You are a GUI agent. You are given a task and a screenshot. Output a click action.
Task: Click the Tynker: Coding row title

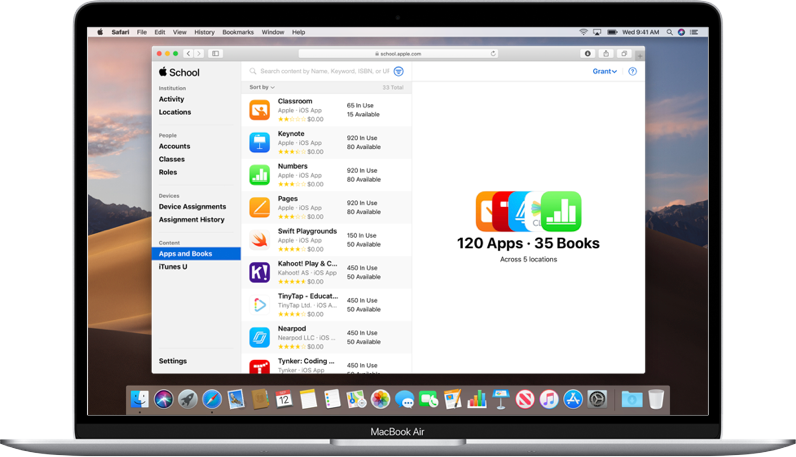coord(306,361)
